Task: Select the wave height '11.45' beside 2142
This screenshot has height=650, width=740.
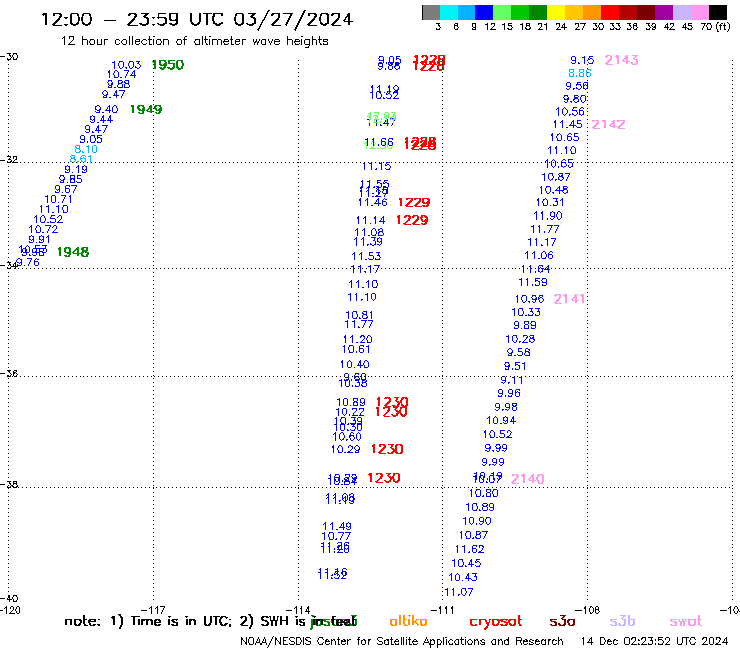Action: point(567,124)
